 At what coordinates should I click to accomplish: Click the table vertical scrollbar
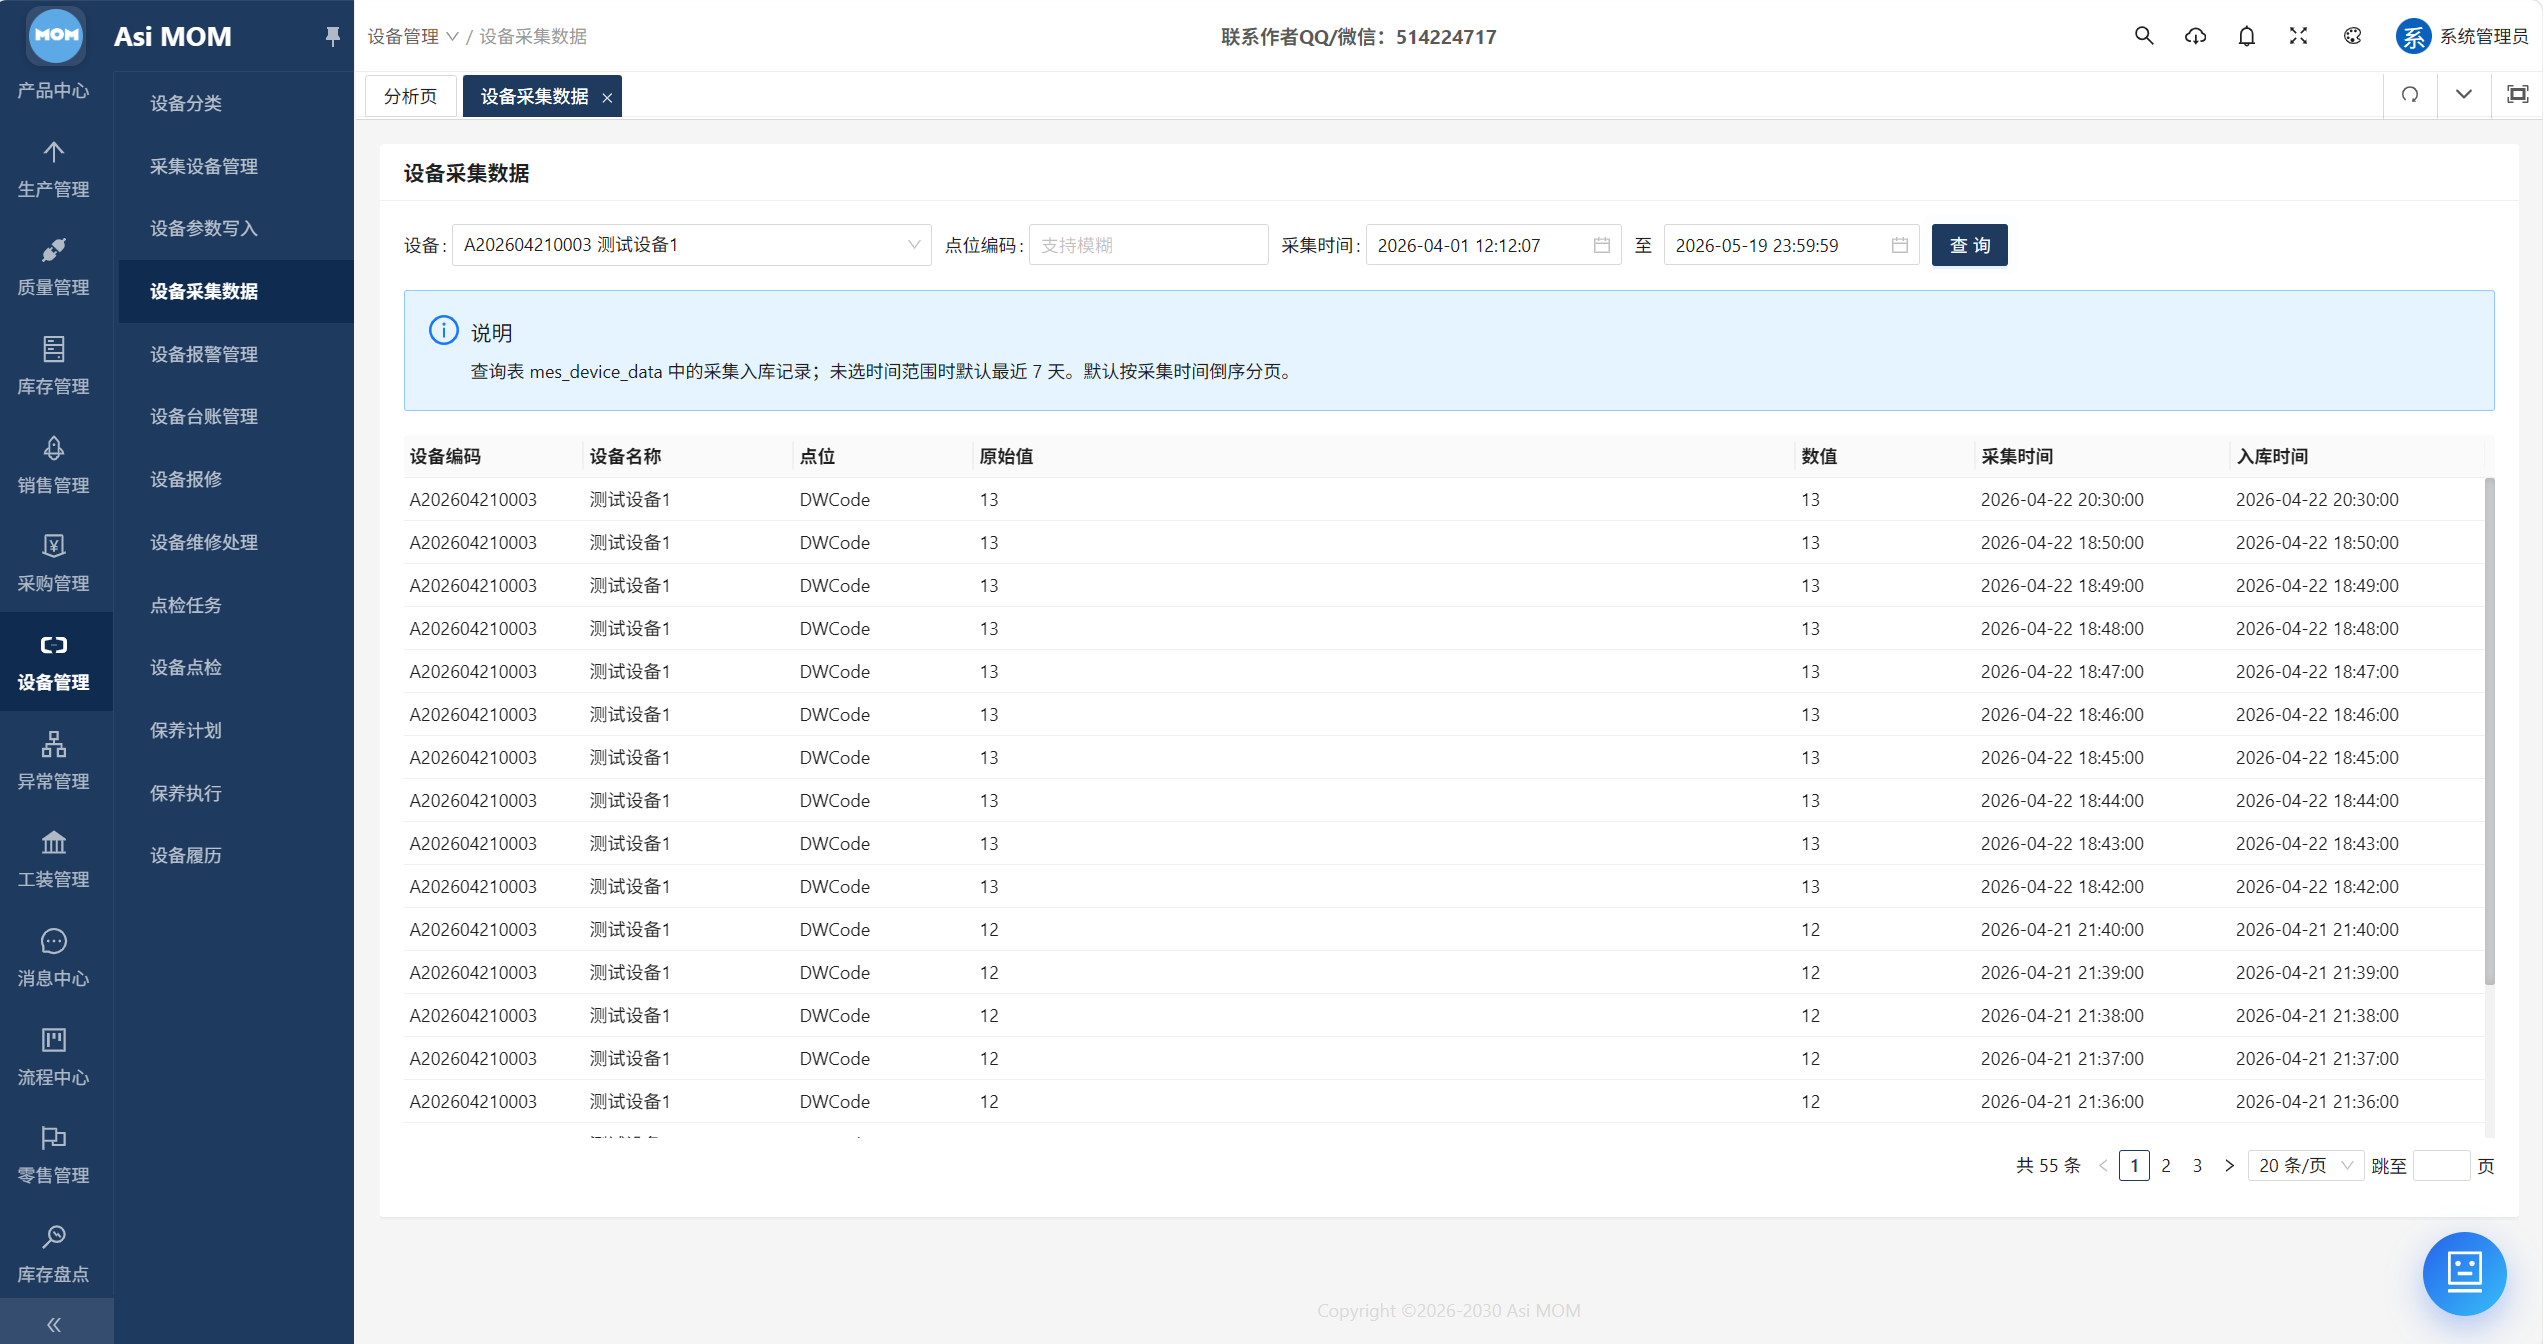2489,730
